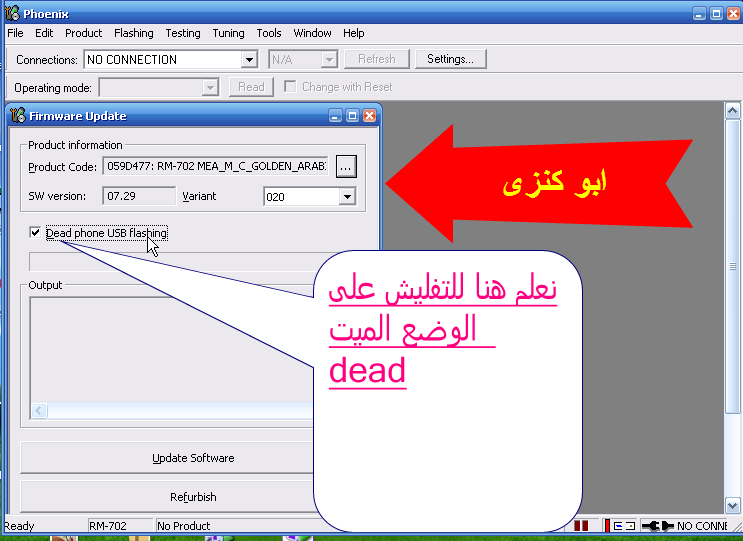Open the Tools menu

coord(269,33)
